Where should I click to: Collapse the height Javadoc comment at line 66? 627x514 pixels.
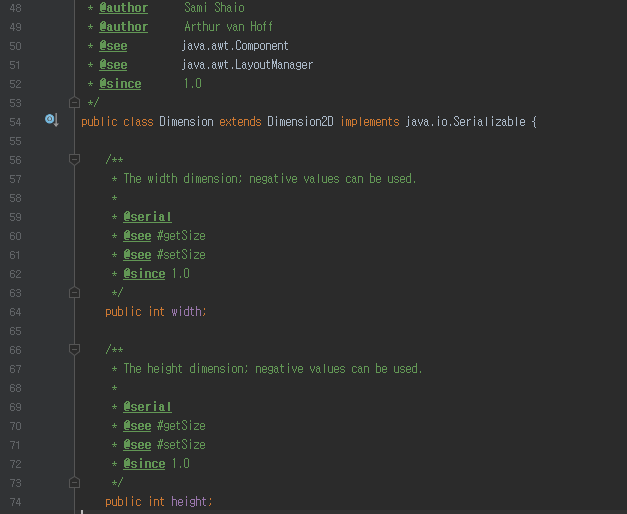pyautogui.click(x=74, y=350)
